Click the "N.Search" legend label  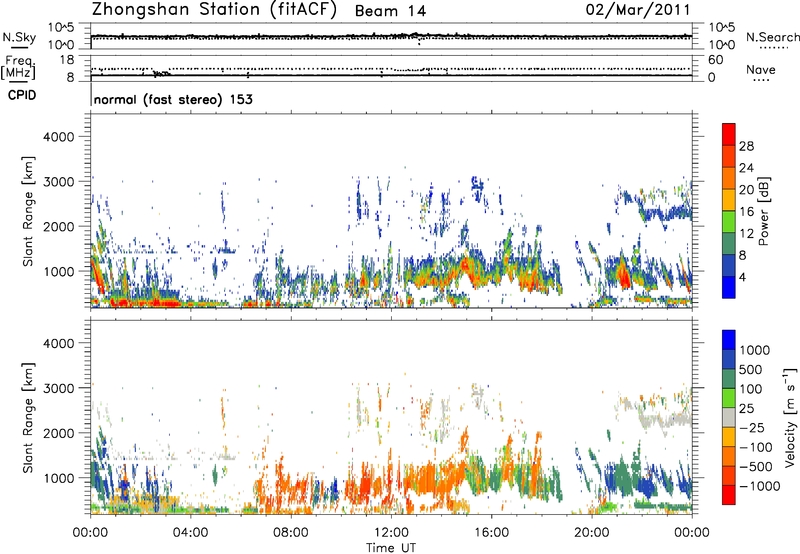[772, 37]
